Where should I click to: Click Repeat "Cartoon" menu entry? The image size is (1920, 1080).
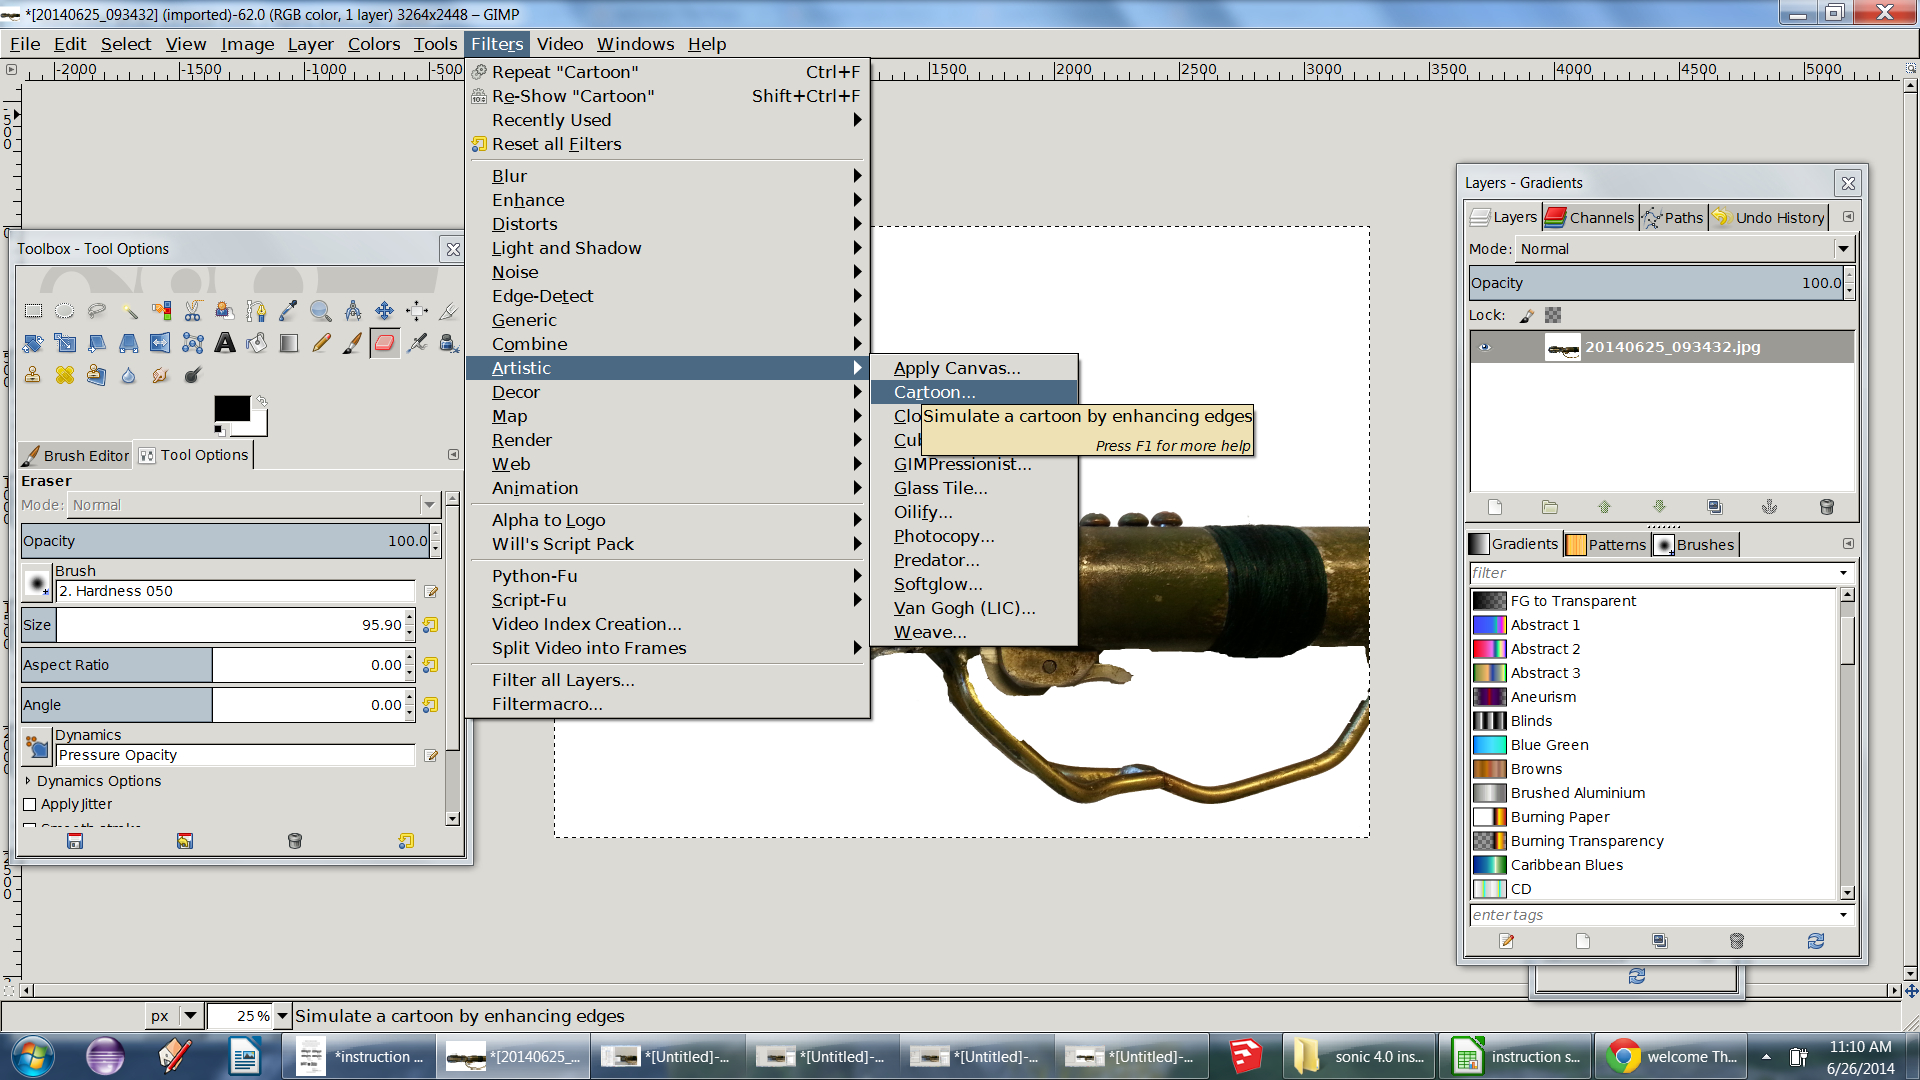point(667,72)
